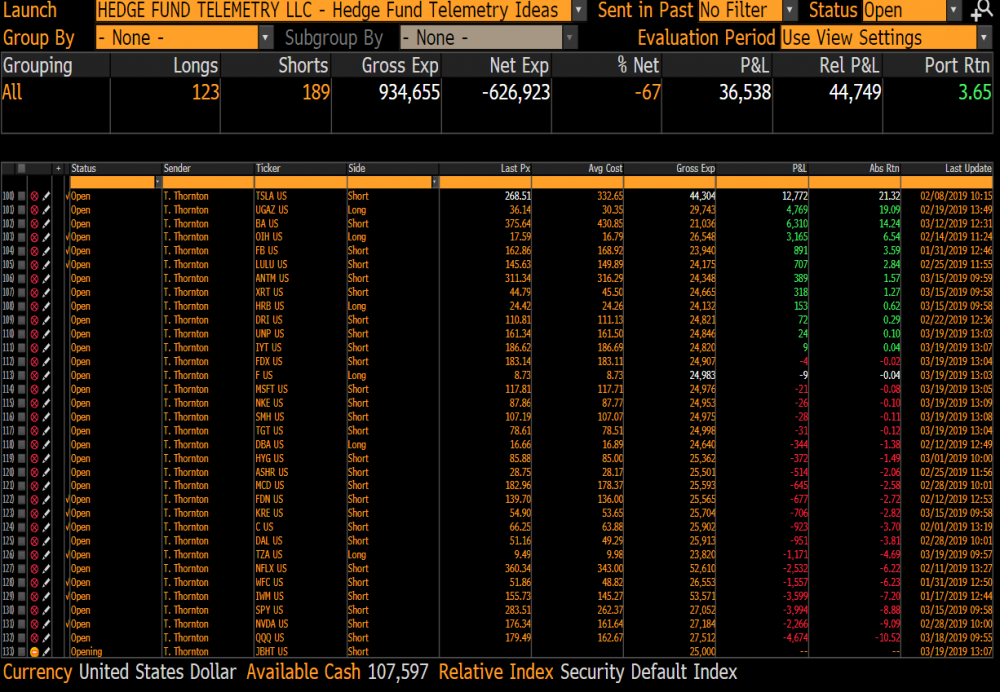Screen dimensions: 1000x692
Task: Click the Available Cash value 107,597
Action: pyautogui.click(x=397, y=672)
